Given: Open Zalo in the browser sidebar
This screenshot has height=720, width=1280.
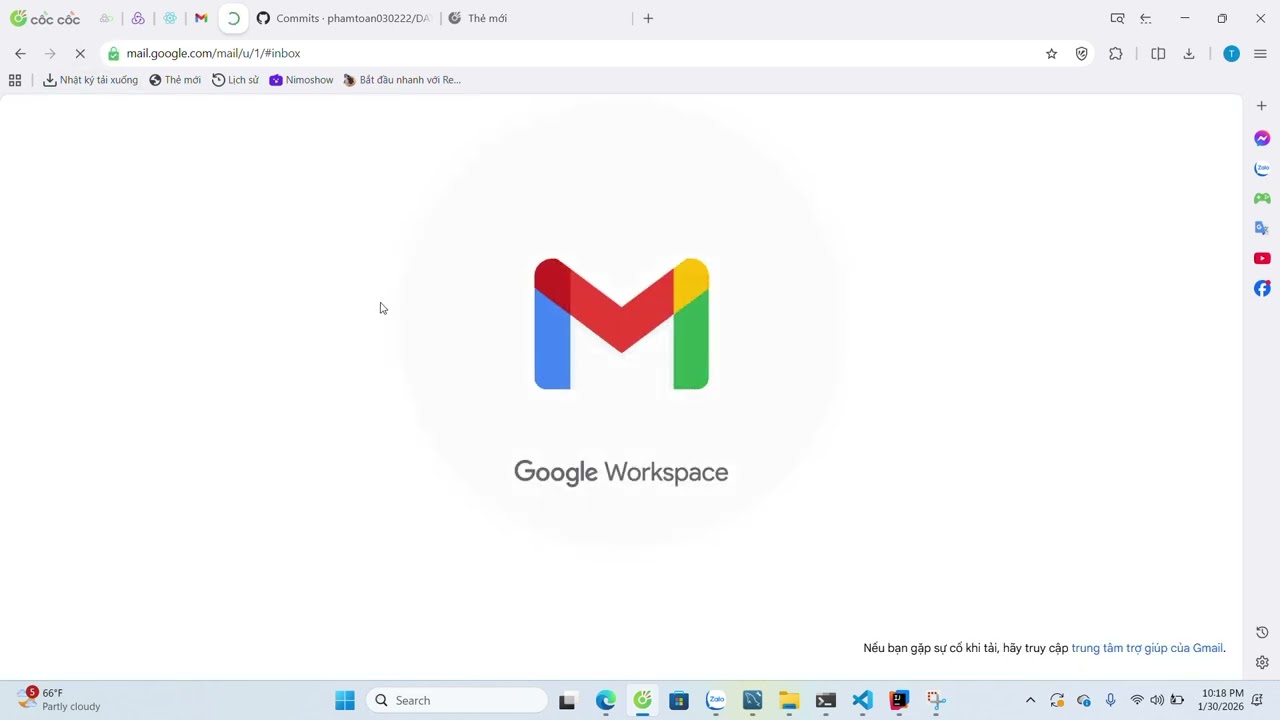Looking at the screenshot, I should (1262, 169).
